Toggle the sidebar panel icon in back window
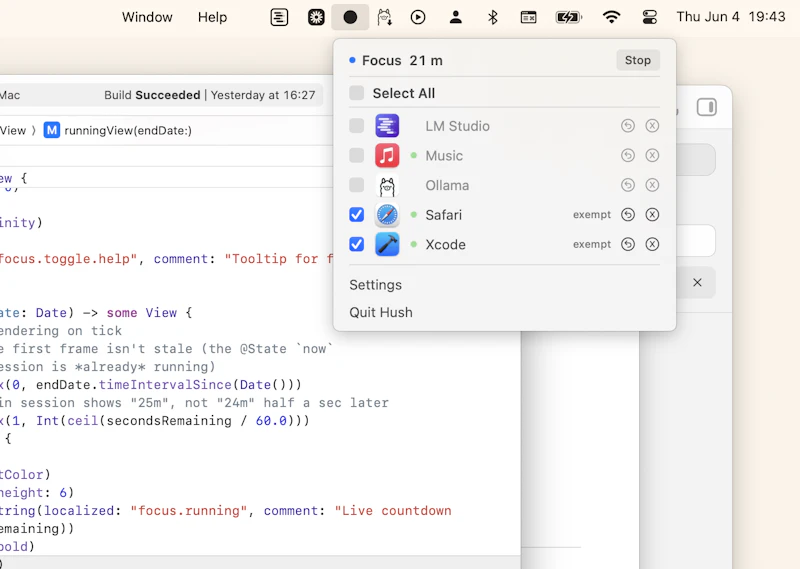 click(x=707, y=107)
